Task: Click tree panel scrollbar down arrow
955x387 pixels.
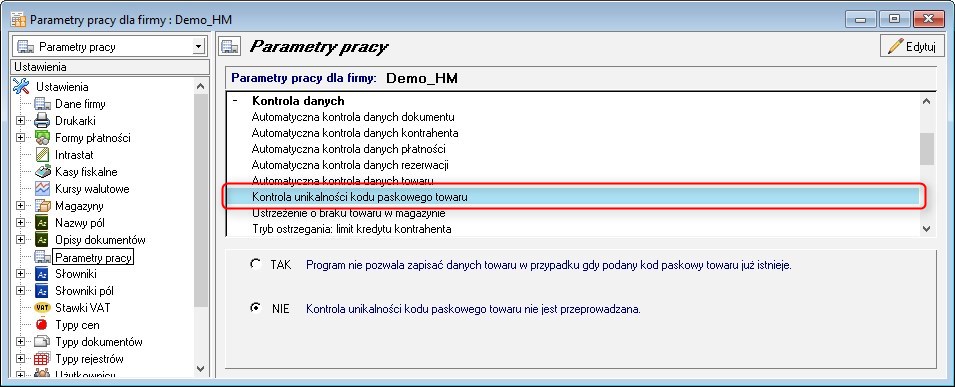Action: click(x=201, y=368)
